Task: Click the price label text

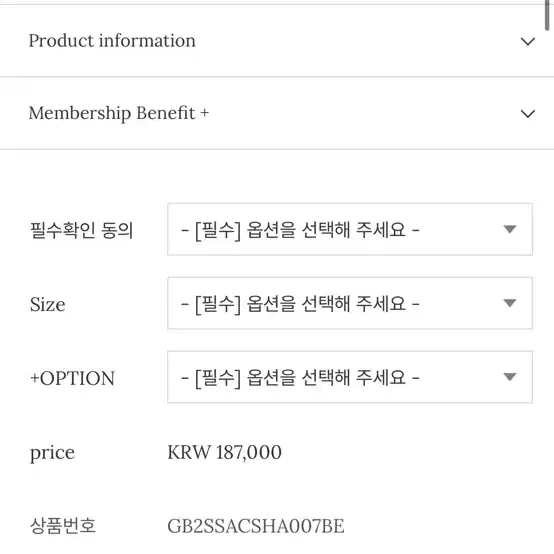Action: click(x=52, y=453)
